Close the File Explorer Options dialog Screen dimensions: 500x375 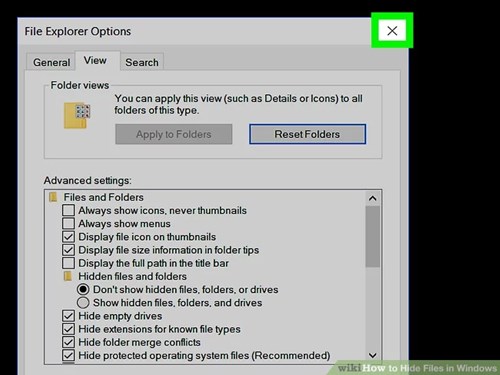tap(392, 31)
